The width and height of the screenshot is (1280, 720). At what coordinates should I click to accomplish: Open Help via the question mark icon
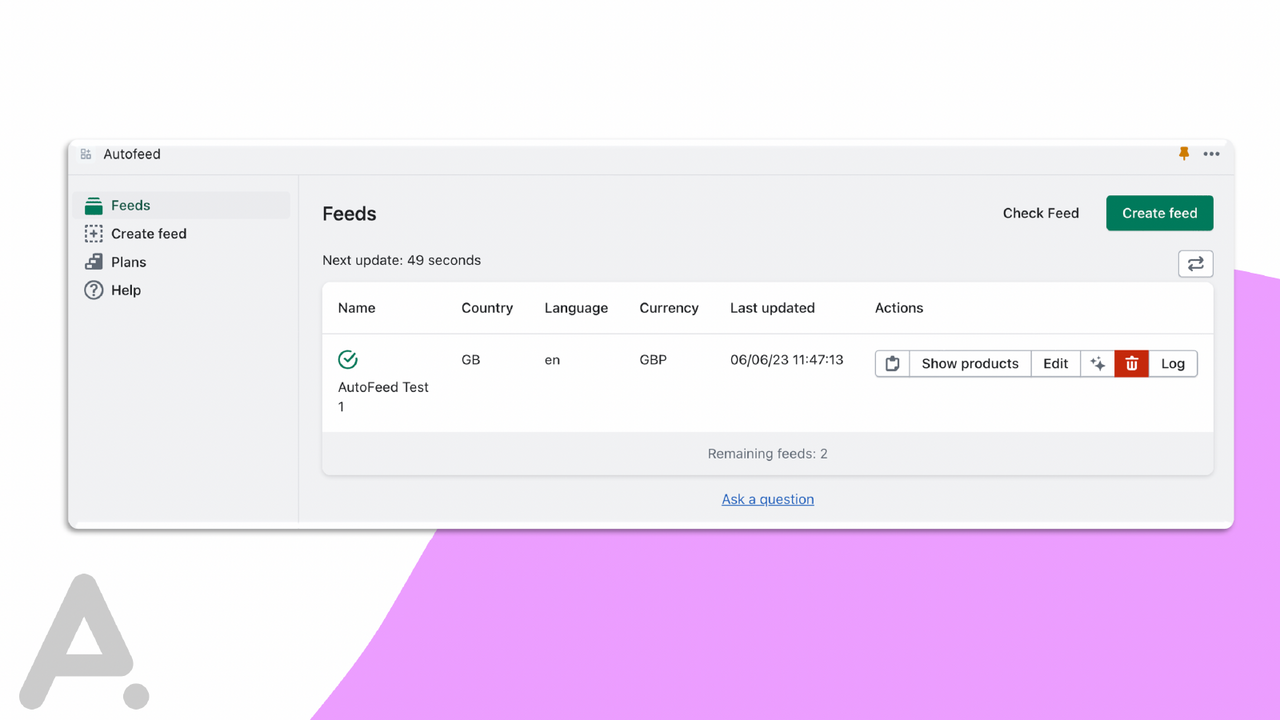click(x=93, y=290)
